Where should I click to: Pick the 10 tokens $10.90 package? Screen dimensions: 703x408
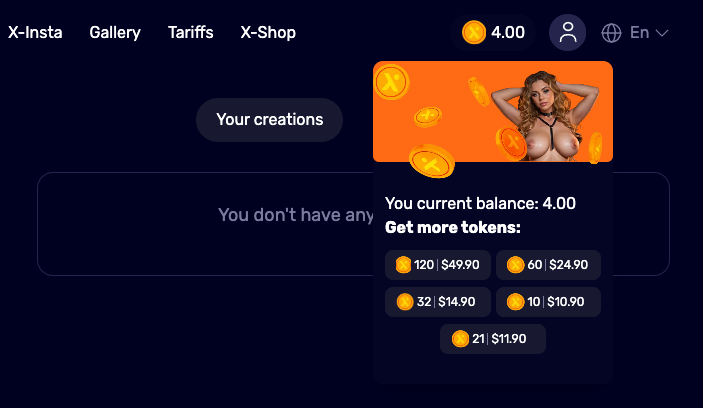[x=548, y=302]
